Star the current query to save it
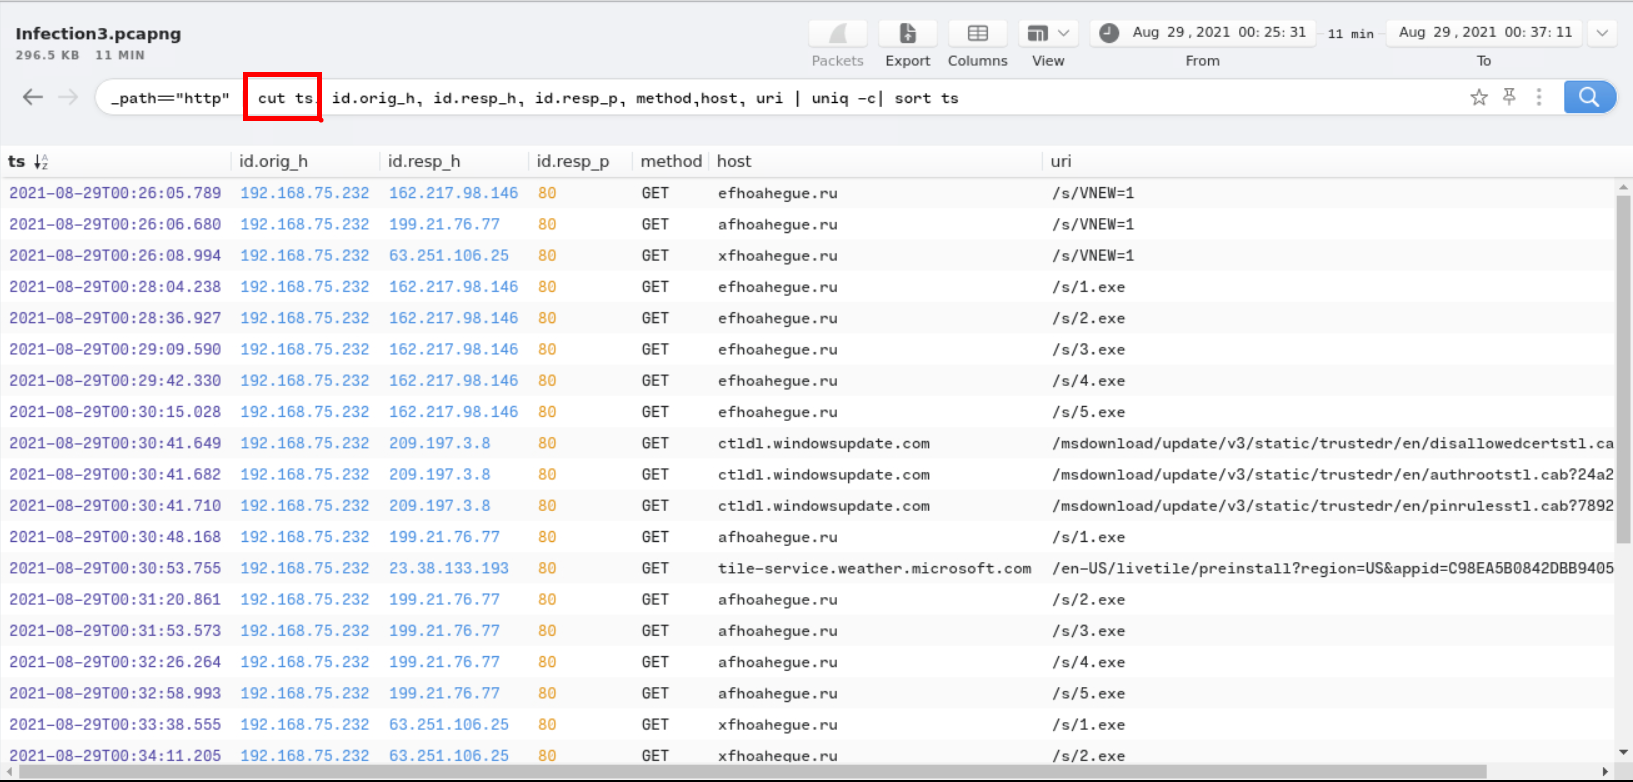Screen dimensions: 1633x782 click(x=1479, y=97)
